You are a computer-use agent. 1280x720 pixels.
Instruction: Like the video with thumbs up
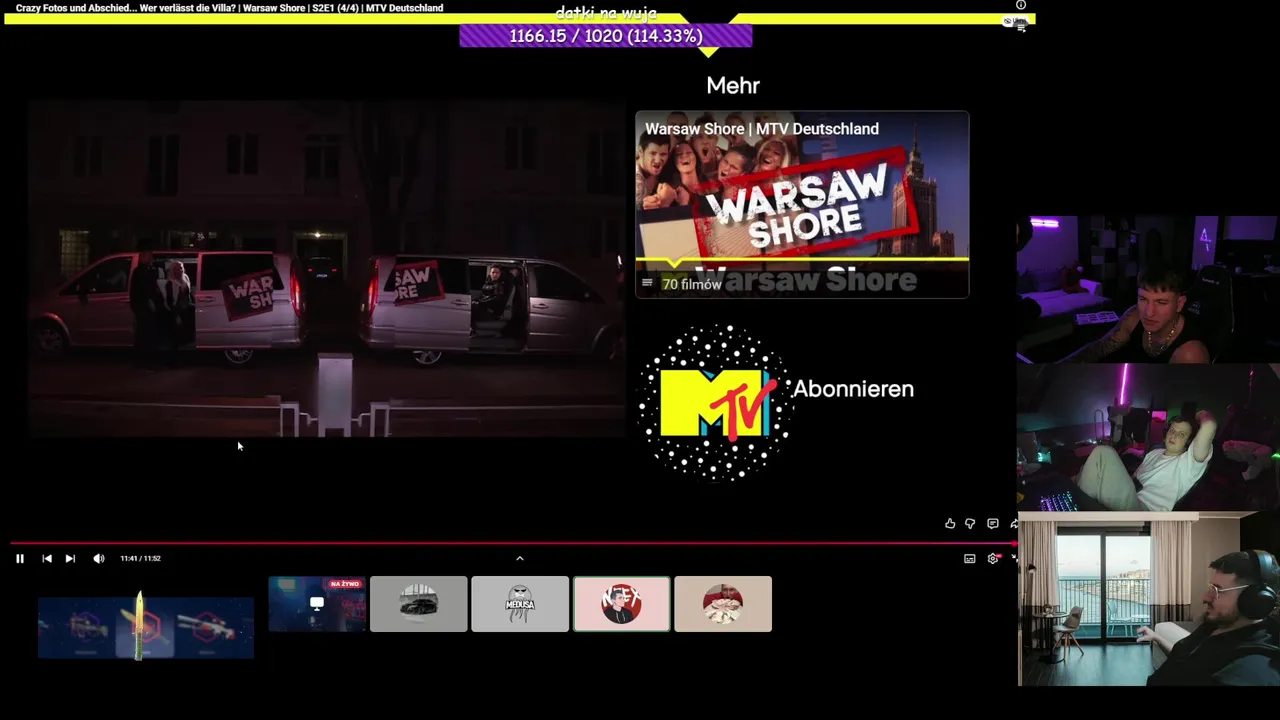[950, 524]
